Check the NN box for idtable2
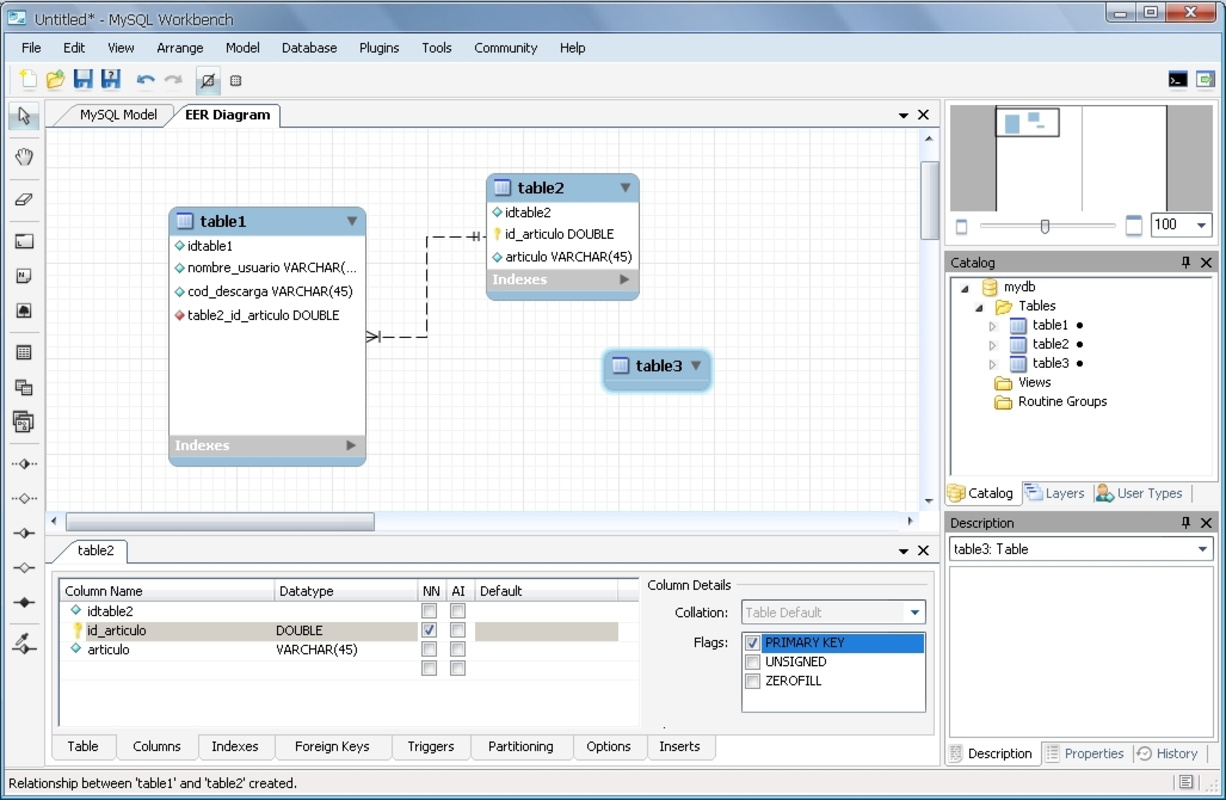Screen dimensions: 1226x800 point(429,611)
